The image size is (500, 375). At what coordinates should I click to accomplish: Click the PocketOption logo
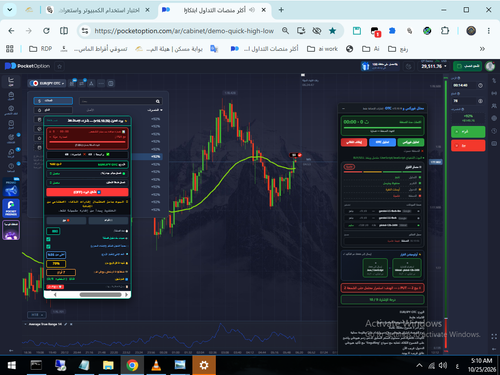pyautogui.click(x=27, y=66)
